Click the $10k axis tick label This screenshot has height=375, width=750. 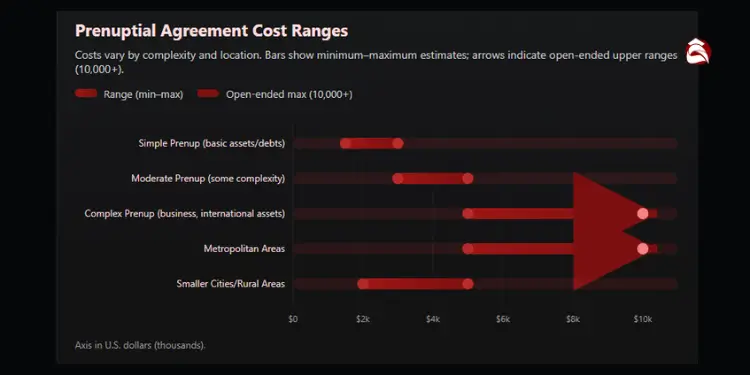(643, 320)
